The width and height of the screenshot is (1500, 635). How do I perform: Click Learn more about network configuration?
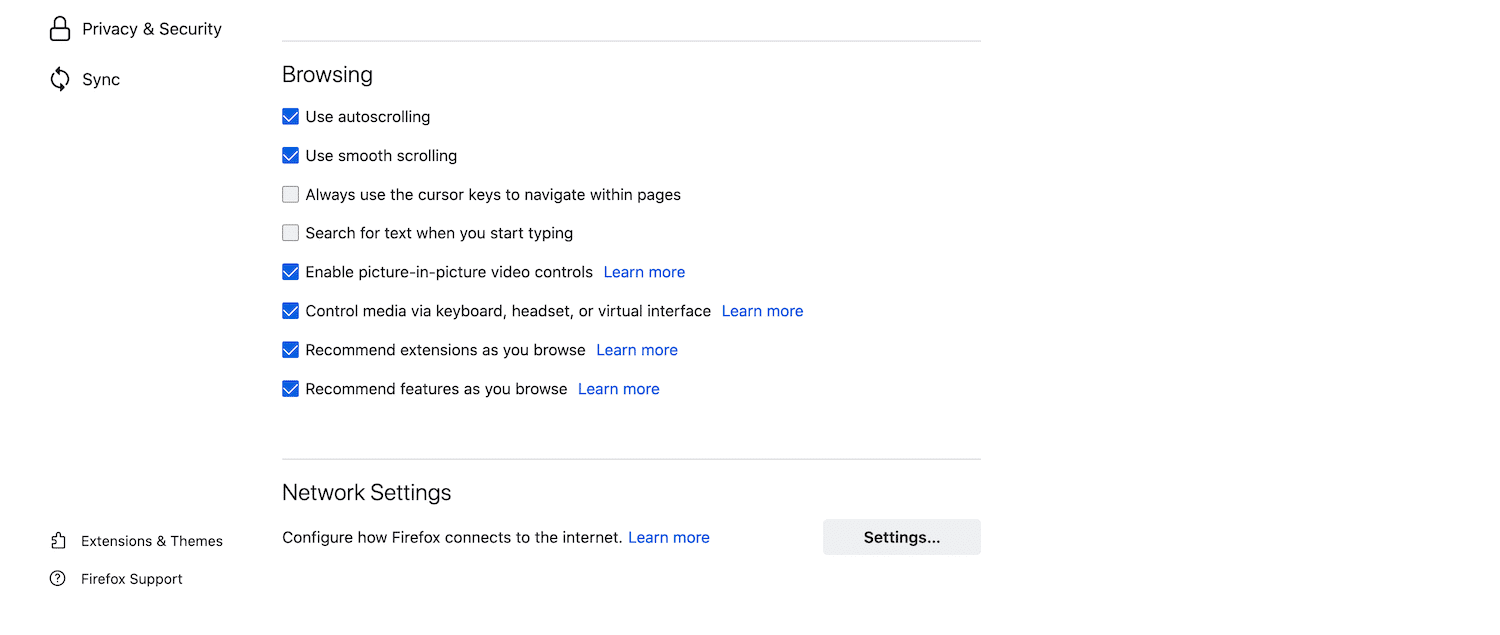668,537
